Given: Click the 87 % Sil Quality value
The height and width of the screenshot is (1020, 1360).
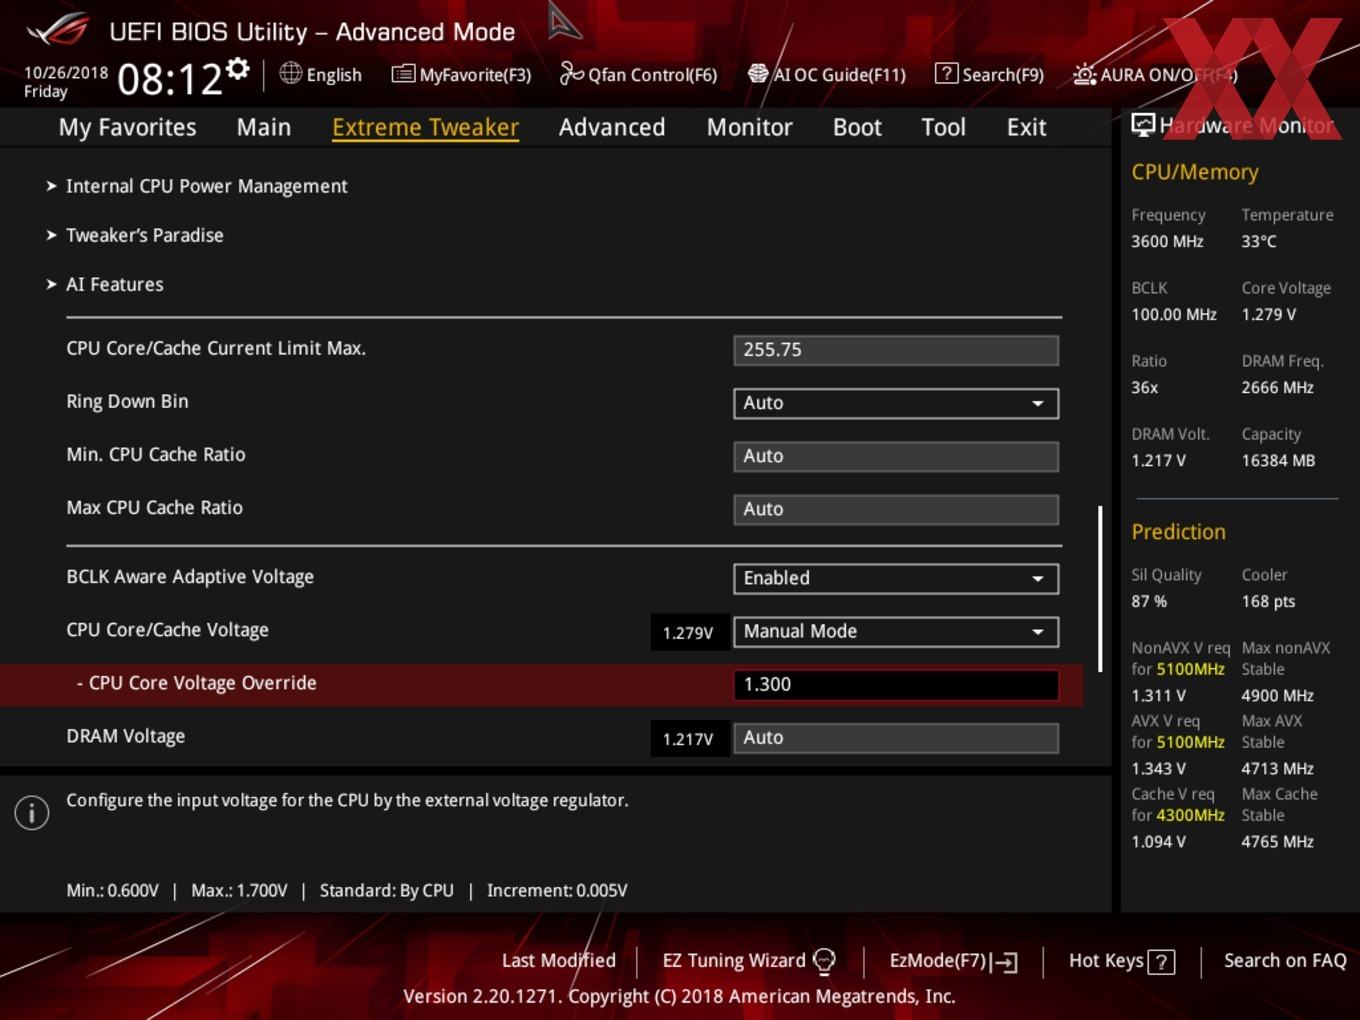Looking at the screenshot, I should [x=1149, y=601].
